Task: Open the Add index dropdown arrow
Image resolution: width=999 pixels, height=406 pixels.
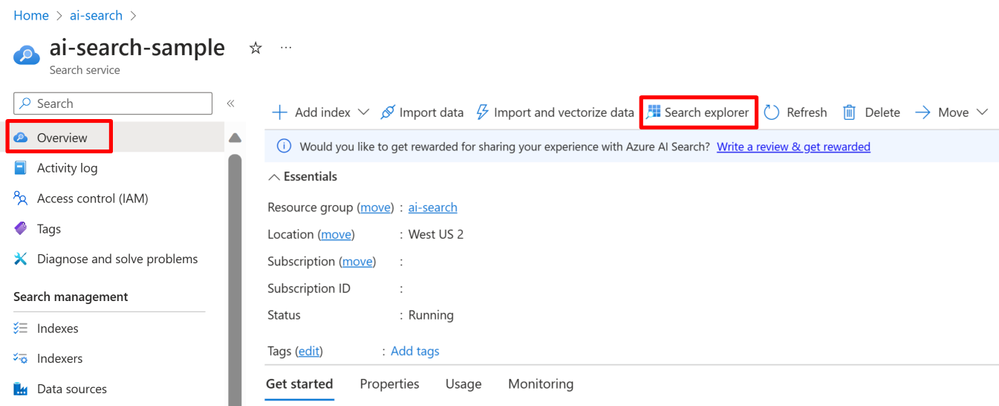Action: [x=363, y=112]
